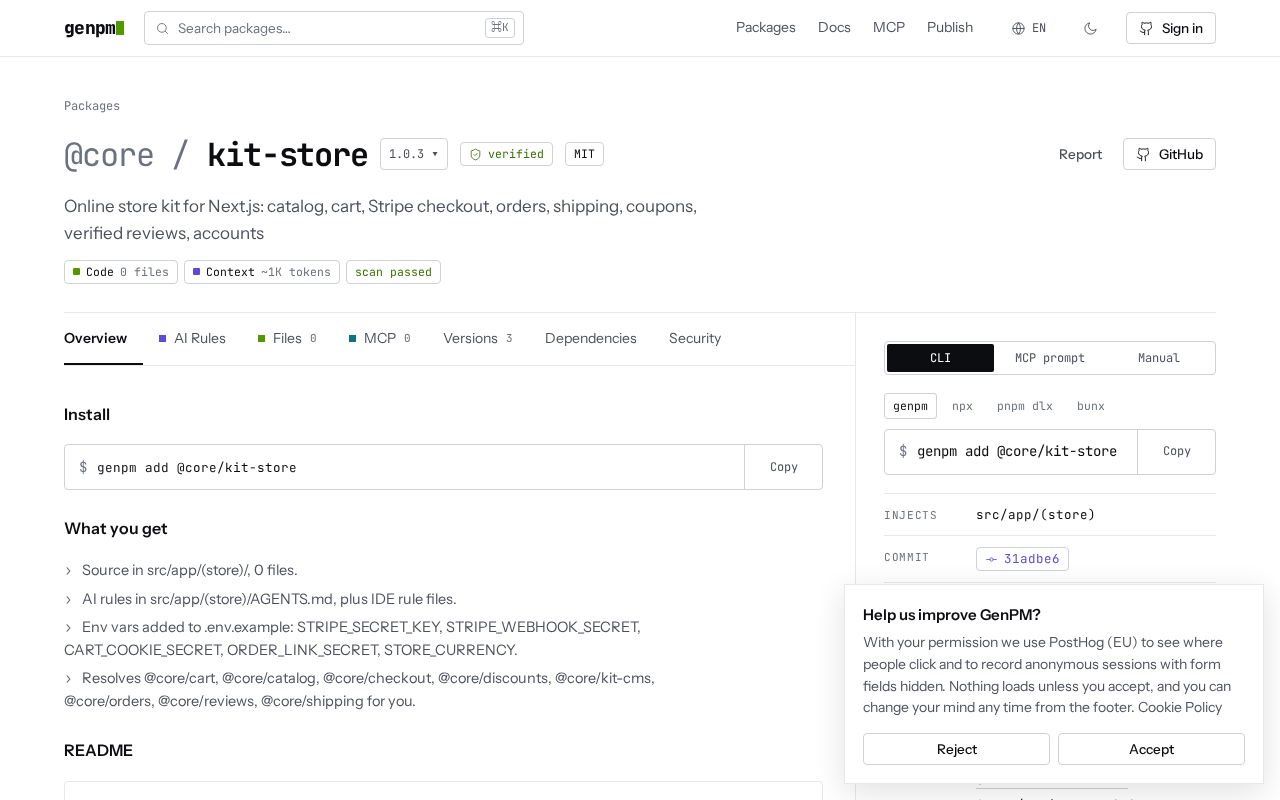Select the MCP prompt install mode
This screenshot has height=800, width=1280.
pyautogui.click(x=1050, y=358)
